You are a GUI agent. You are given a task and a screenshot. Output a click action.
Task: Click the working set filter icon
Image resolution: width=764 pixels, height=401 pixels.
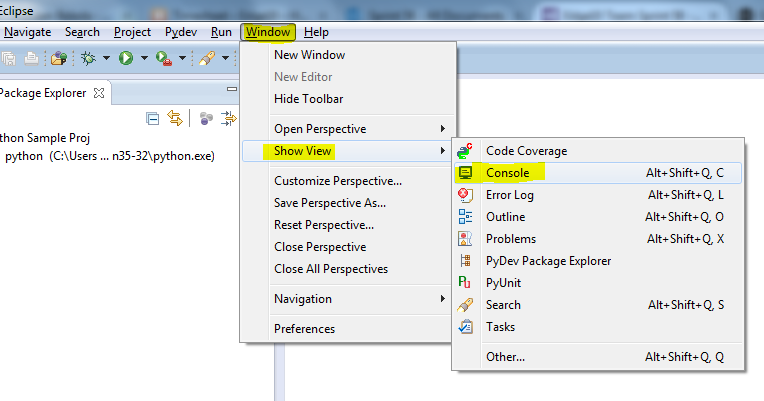coord(207,118)
